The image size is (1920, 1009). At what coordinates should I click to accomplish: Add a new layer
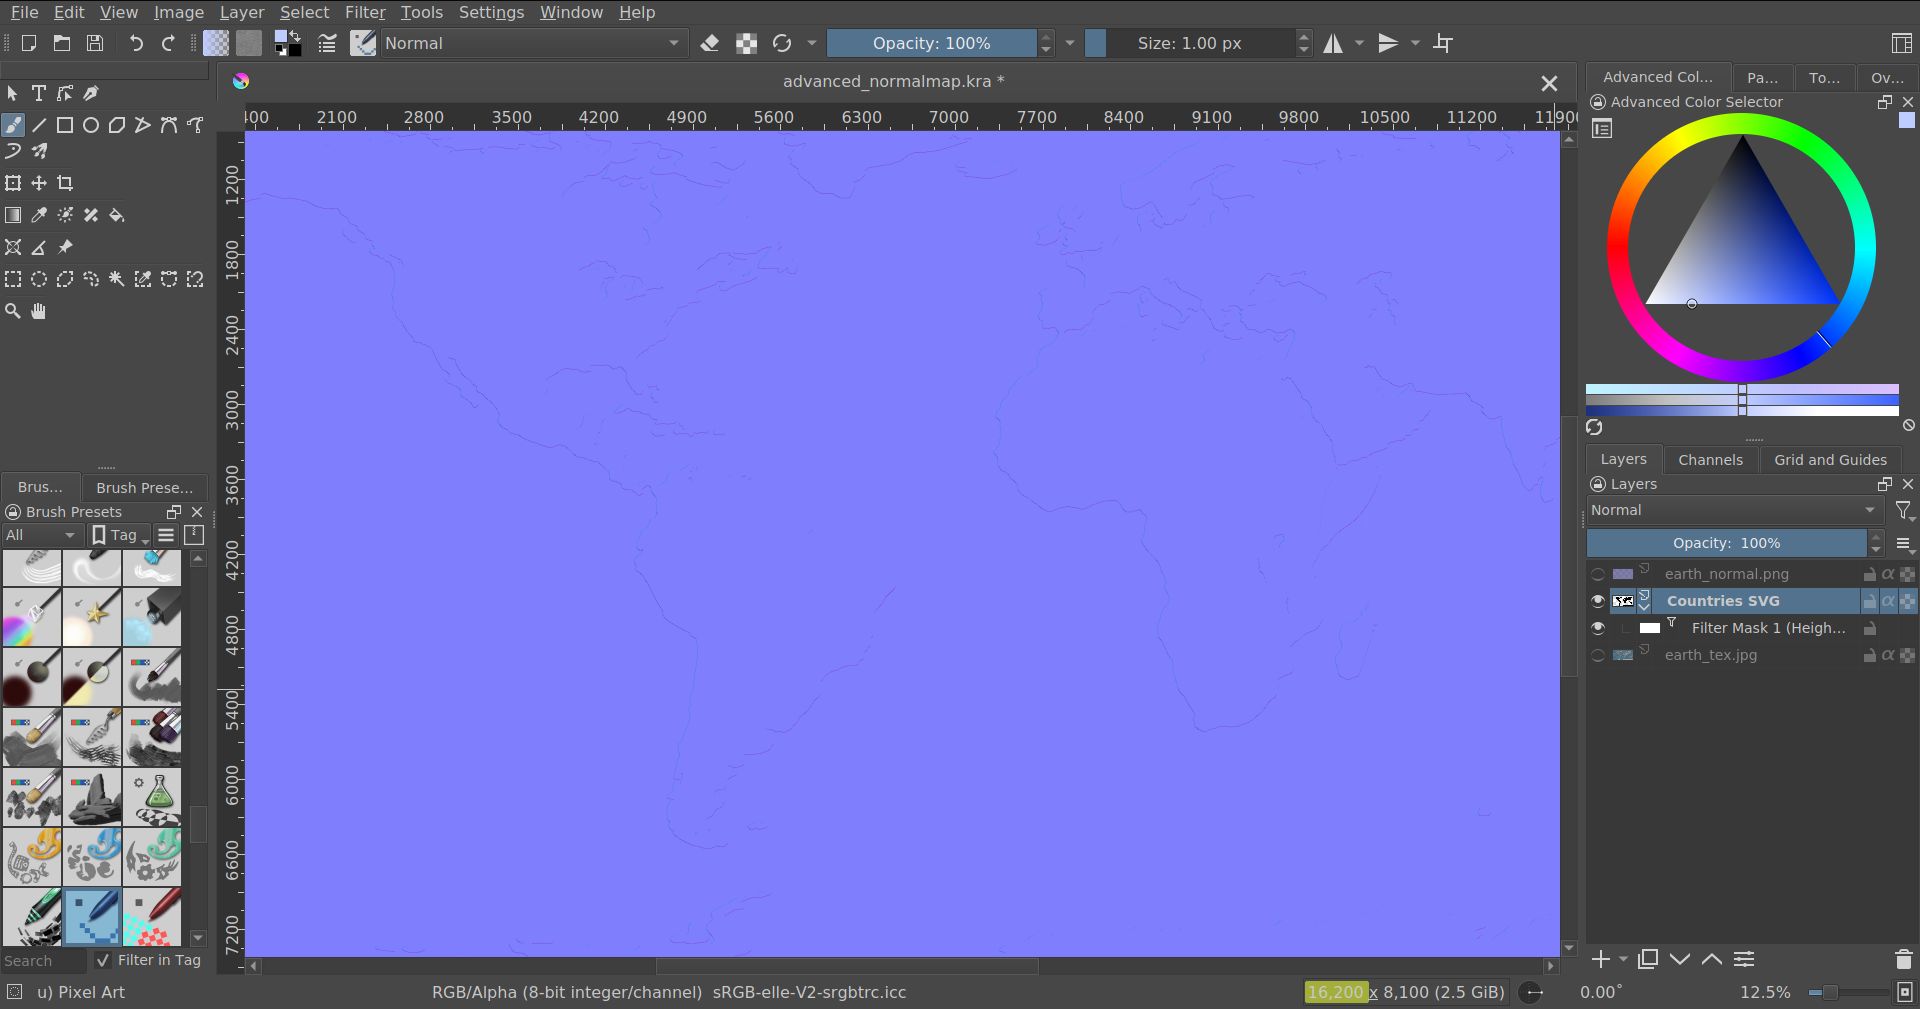pos(1601,959)
